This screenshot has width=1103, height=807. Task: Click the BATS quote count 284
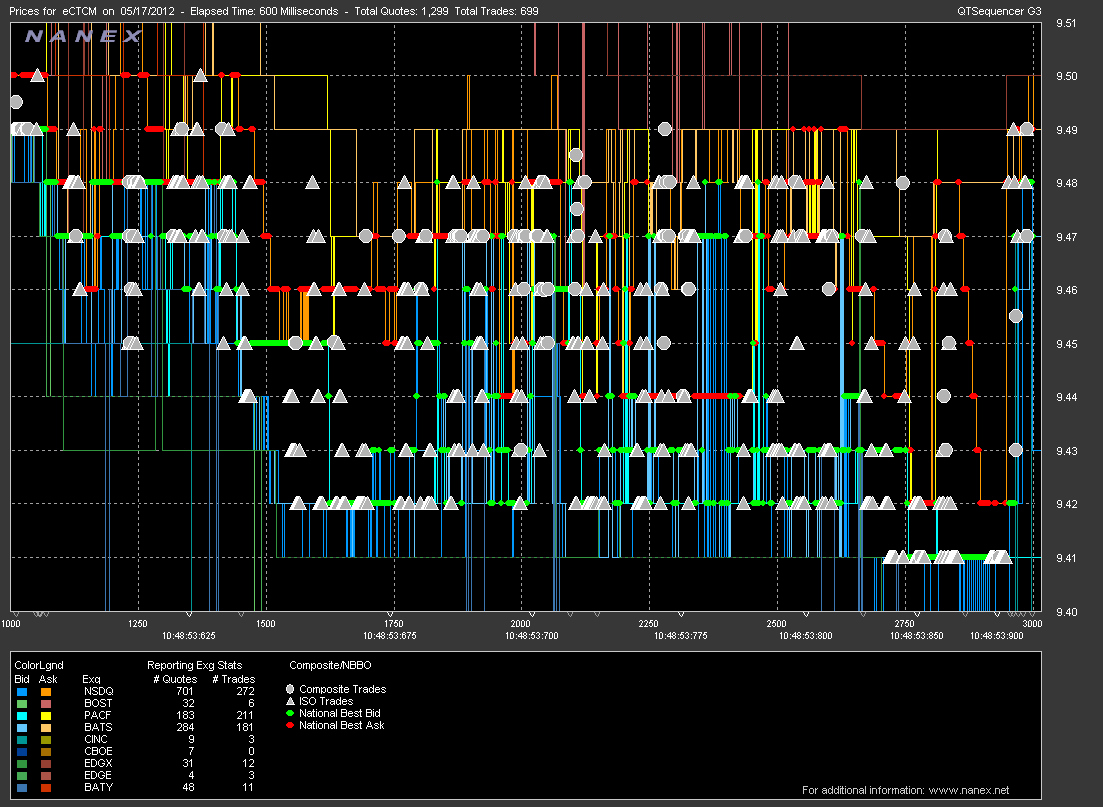[x=184, y=727]
